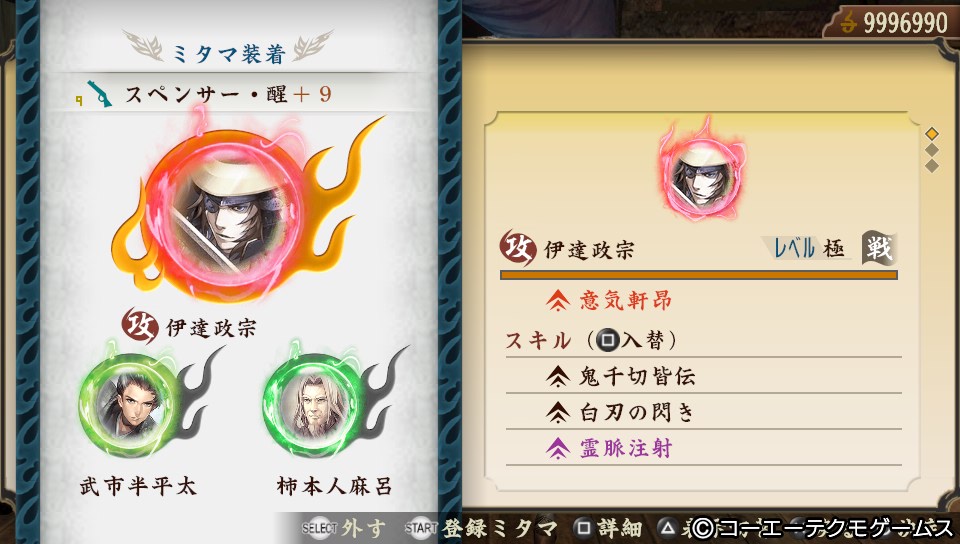The height and width of the screenshot is (544, 960).
Task: Select the bottom diamond page indicator
Action: point(932,166)
